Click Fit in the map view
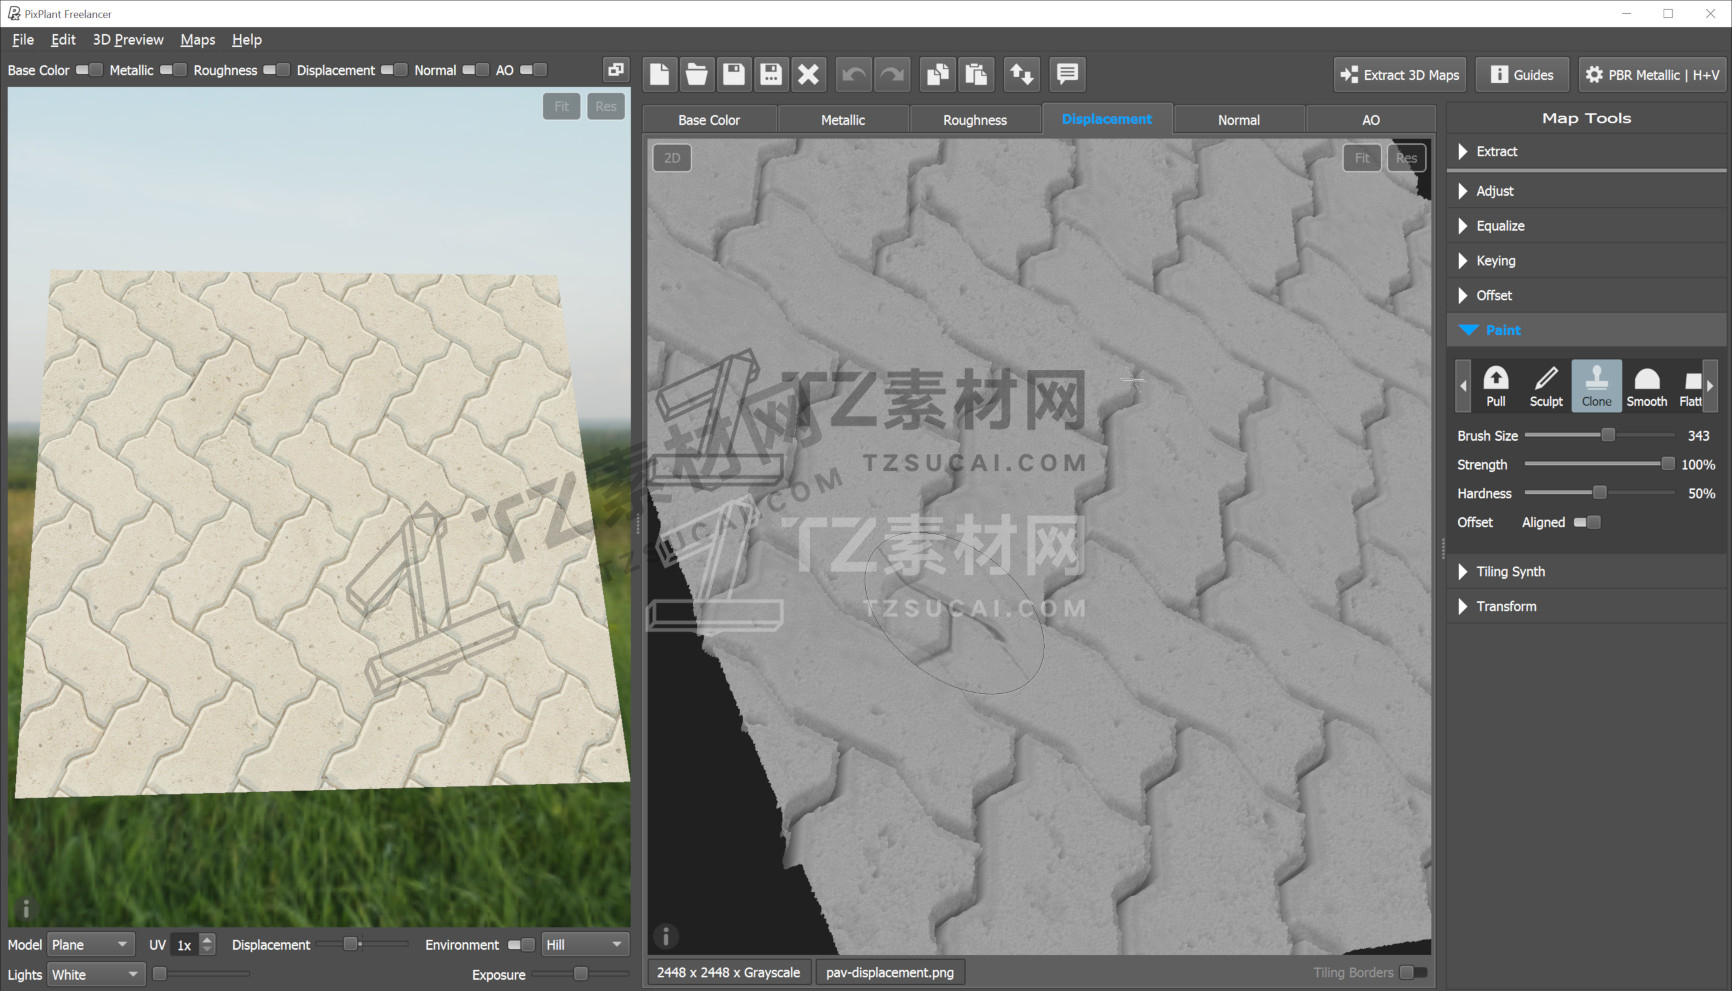This screenshot has height=991, width=1732. point(1362,158)
